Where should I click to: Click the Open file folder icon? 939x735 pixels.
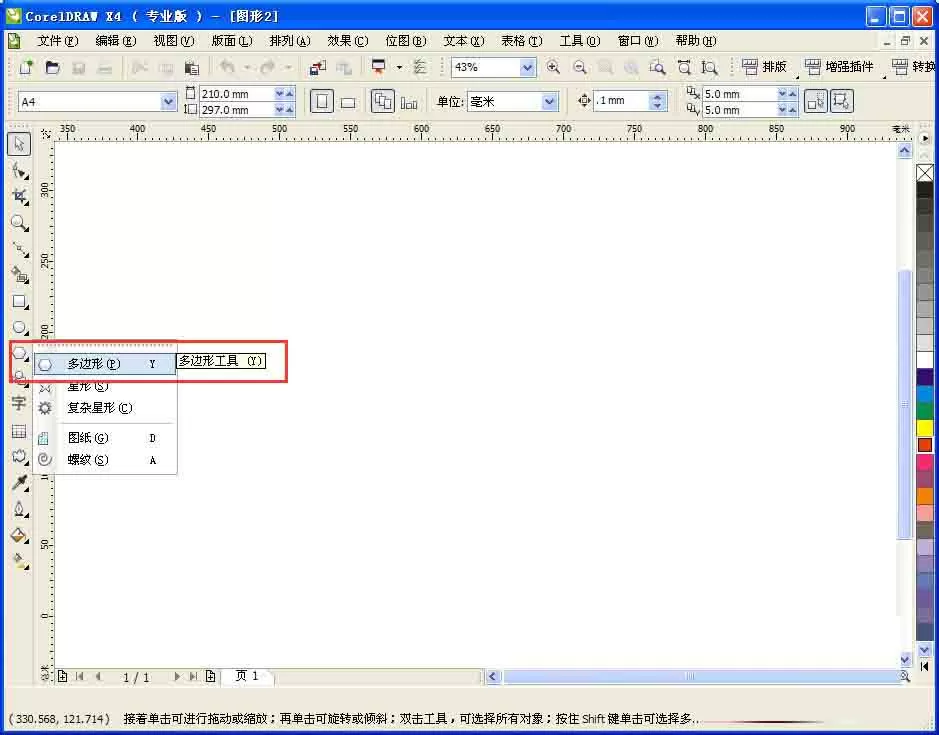click(x=53, y=67)
